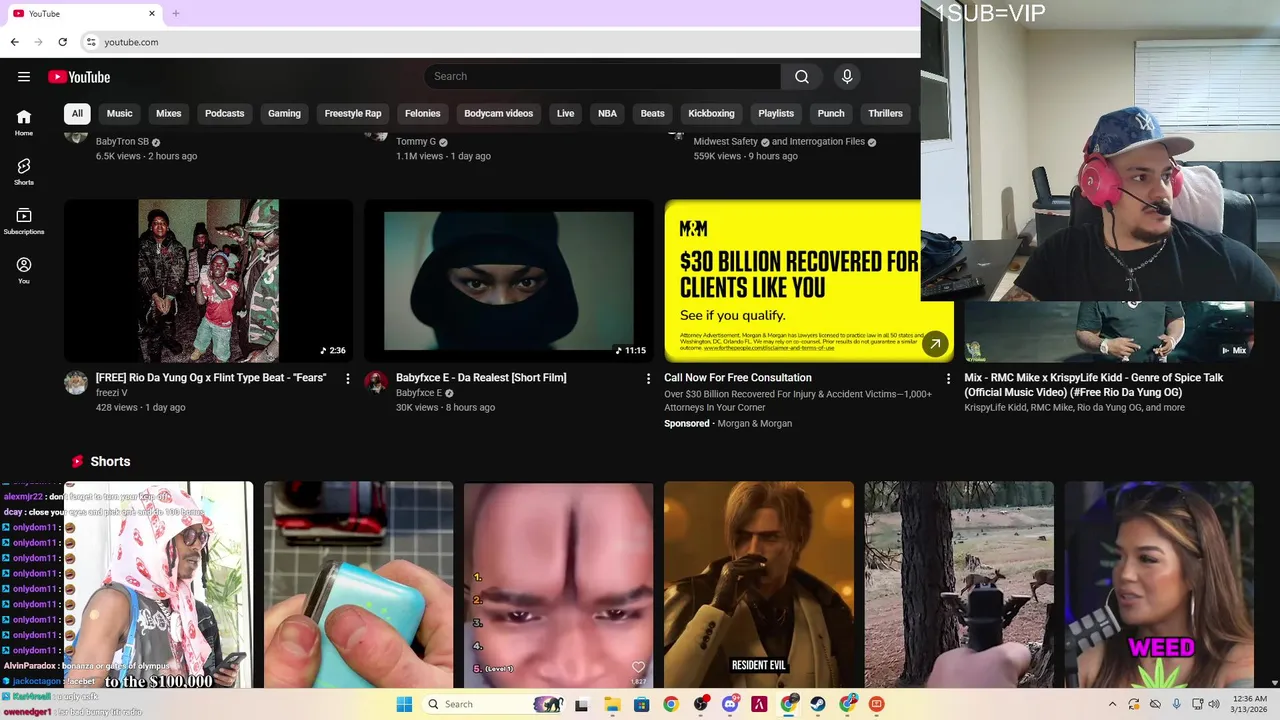The image size is (1280, 720).
Task: Go back in the browser
Action: pos(14,42)
